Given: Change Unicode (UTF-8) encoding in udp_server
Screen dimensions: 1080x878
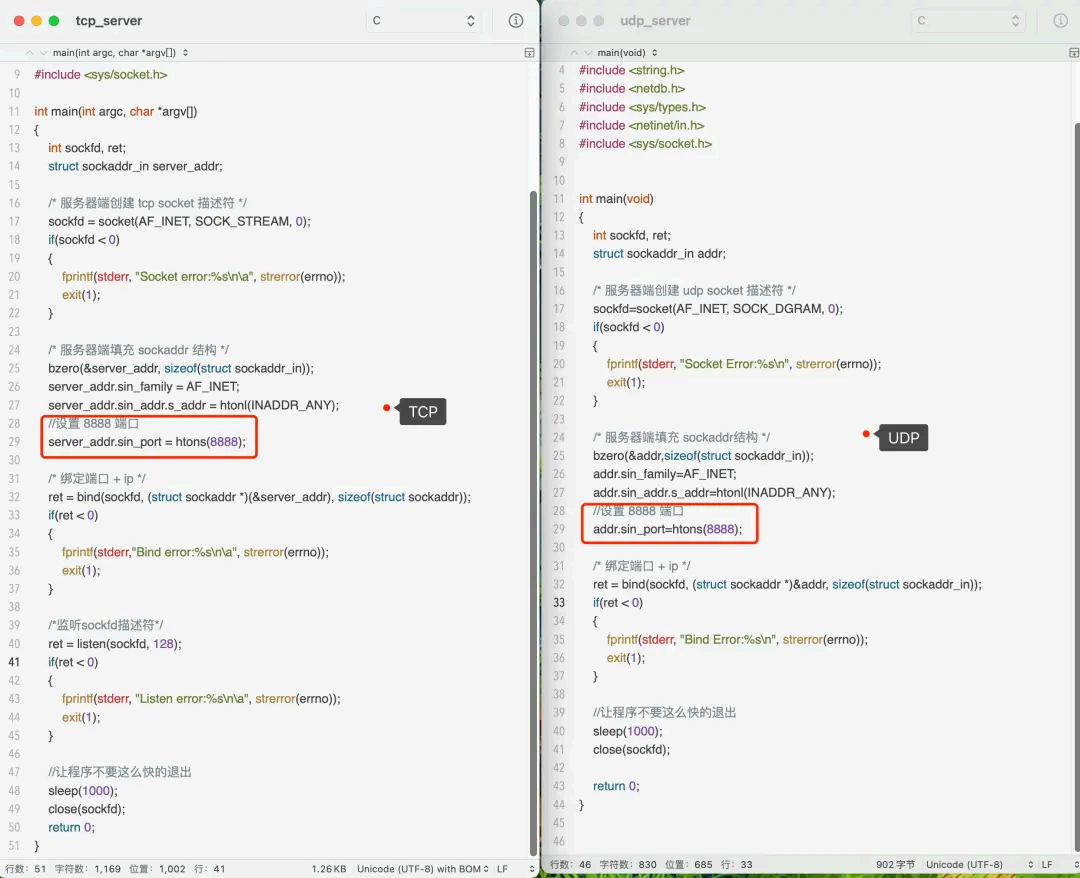Looking at the screenshot, I should click(x=979, y=864).
